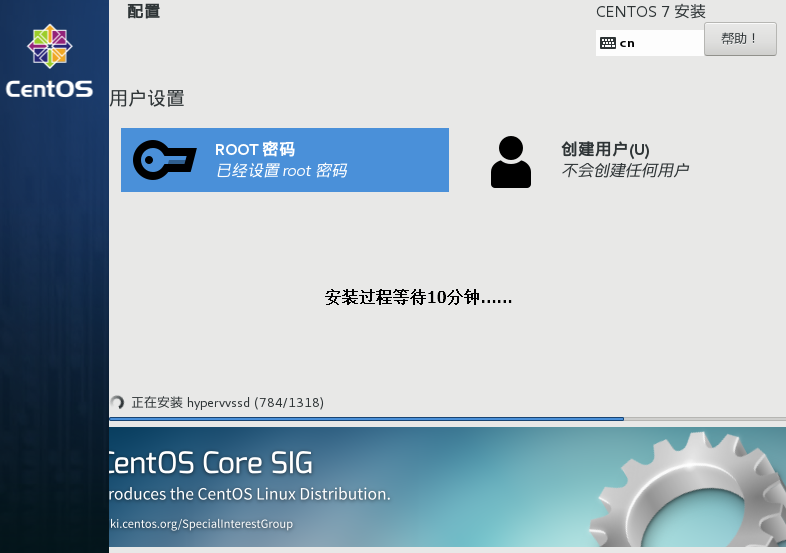Viewport: 786px width, 553px height.
Task: Click the ROOT password key icon
Action: [165, 160]
